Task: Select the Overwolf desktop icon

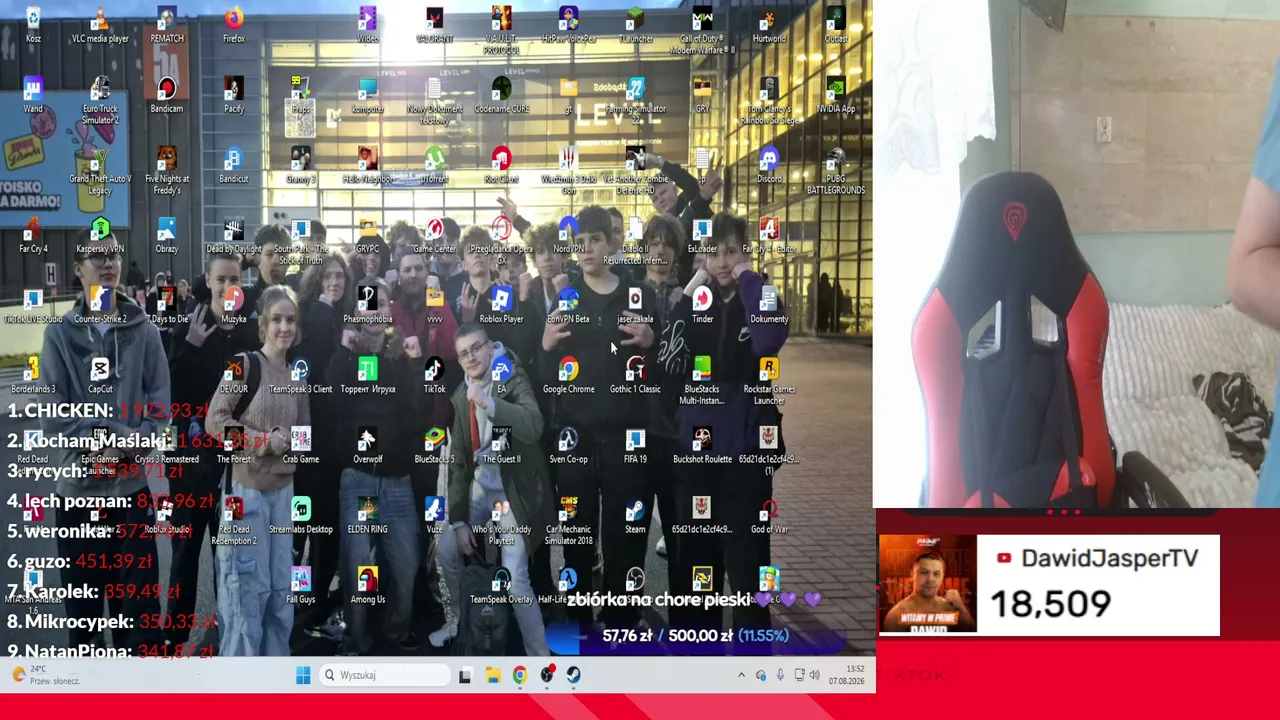Action: coord(368,446)
